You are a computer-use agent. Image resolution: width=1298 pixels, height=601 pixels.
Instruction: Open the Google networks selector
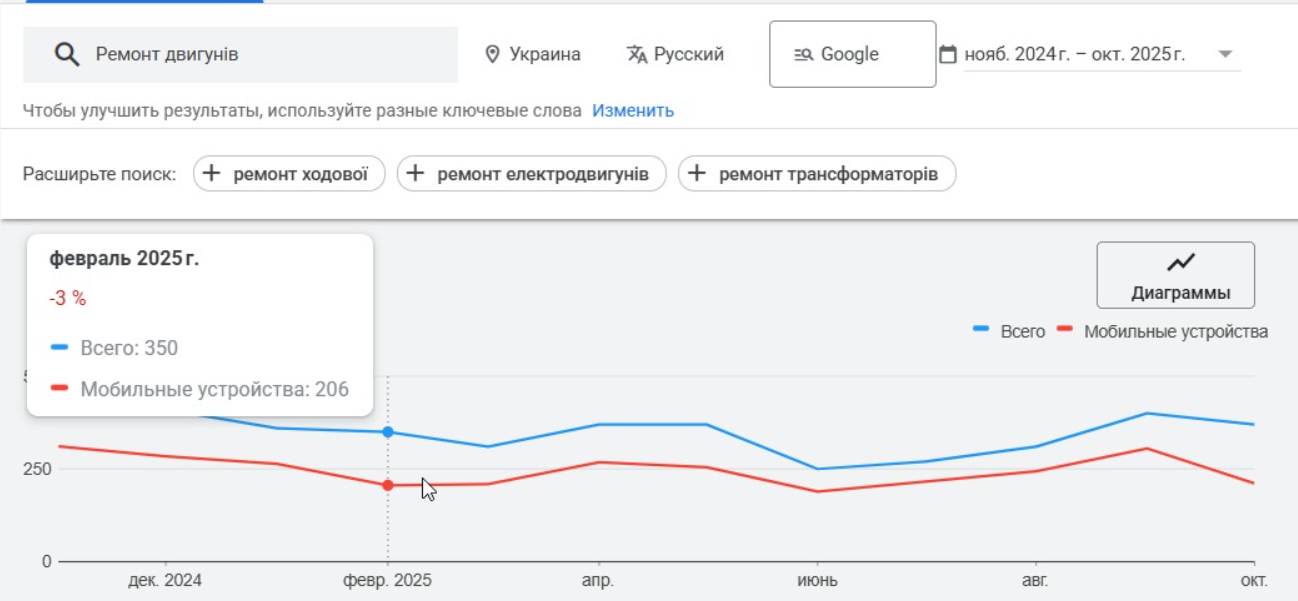pyautogui.click(x=852, y=55)
